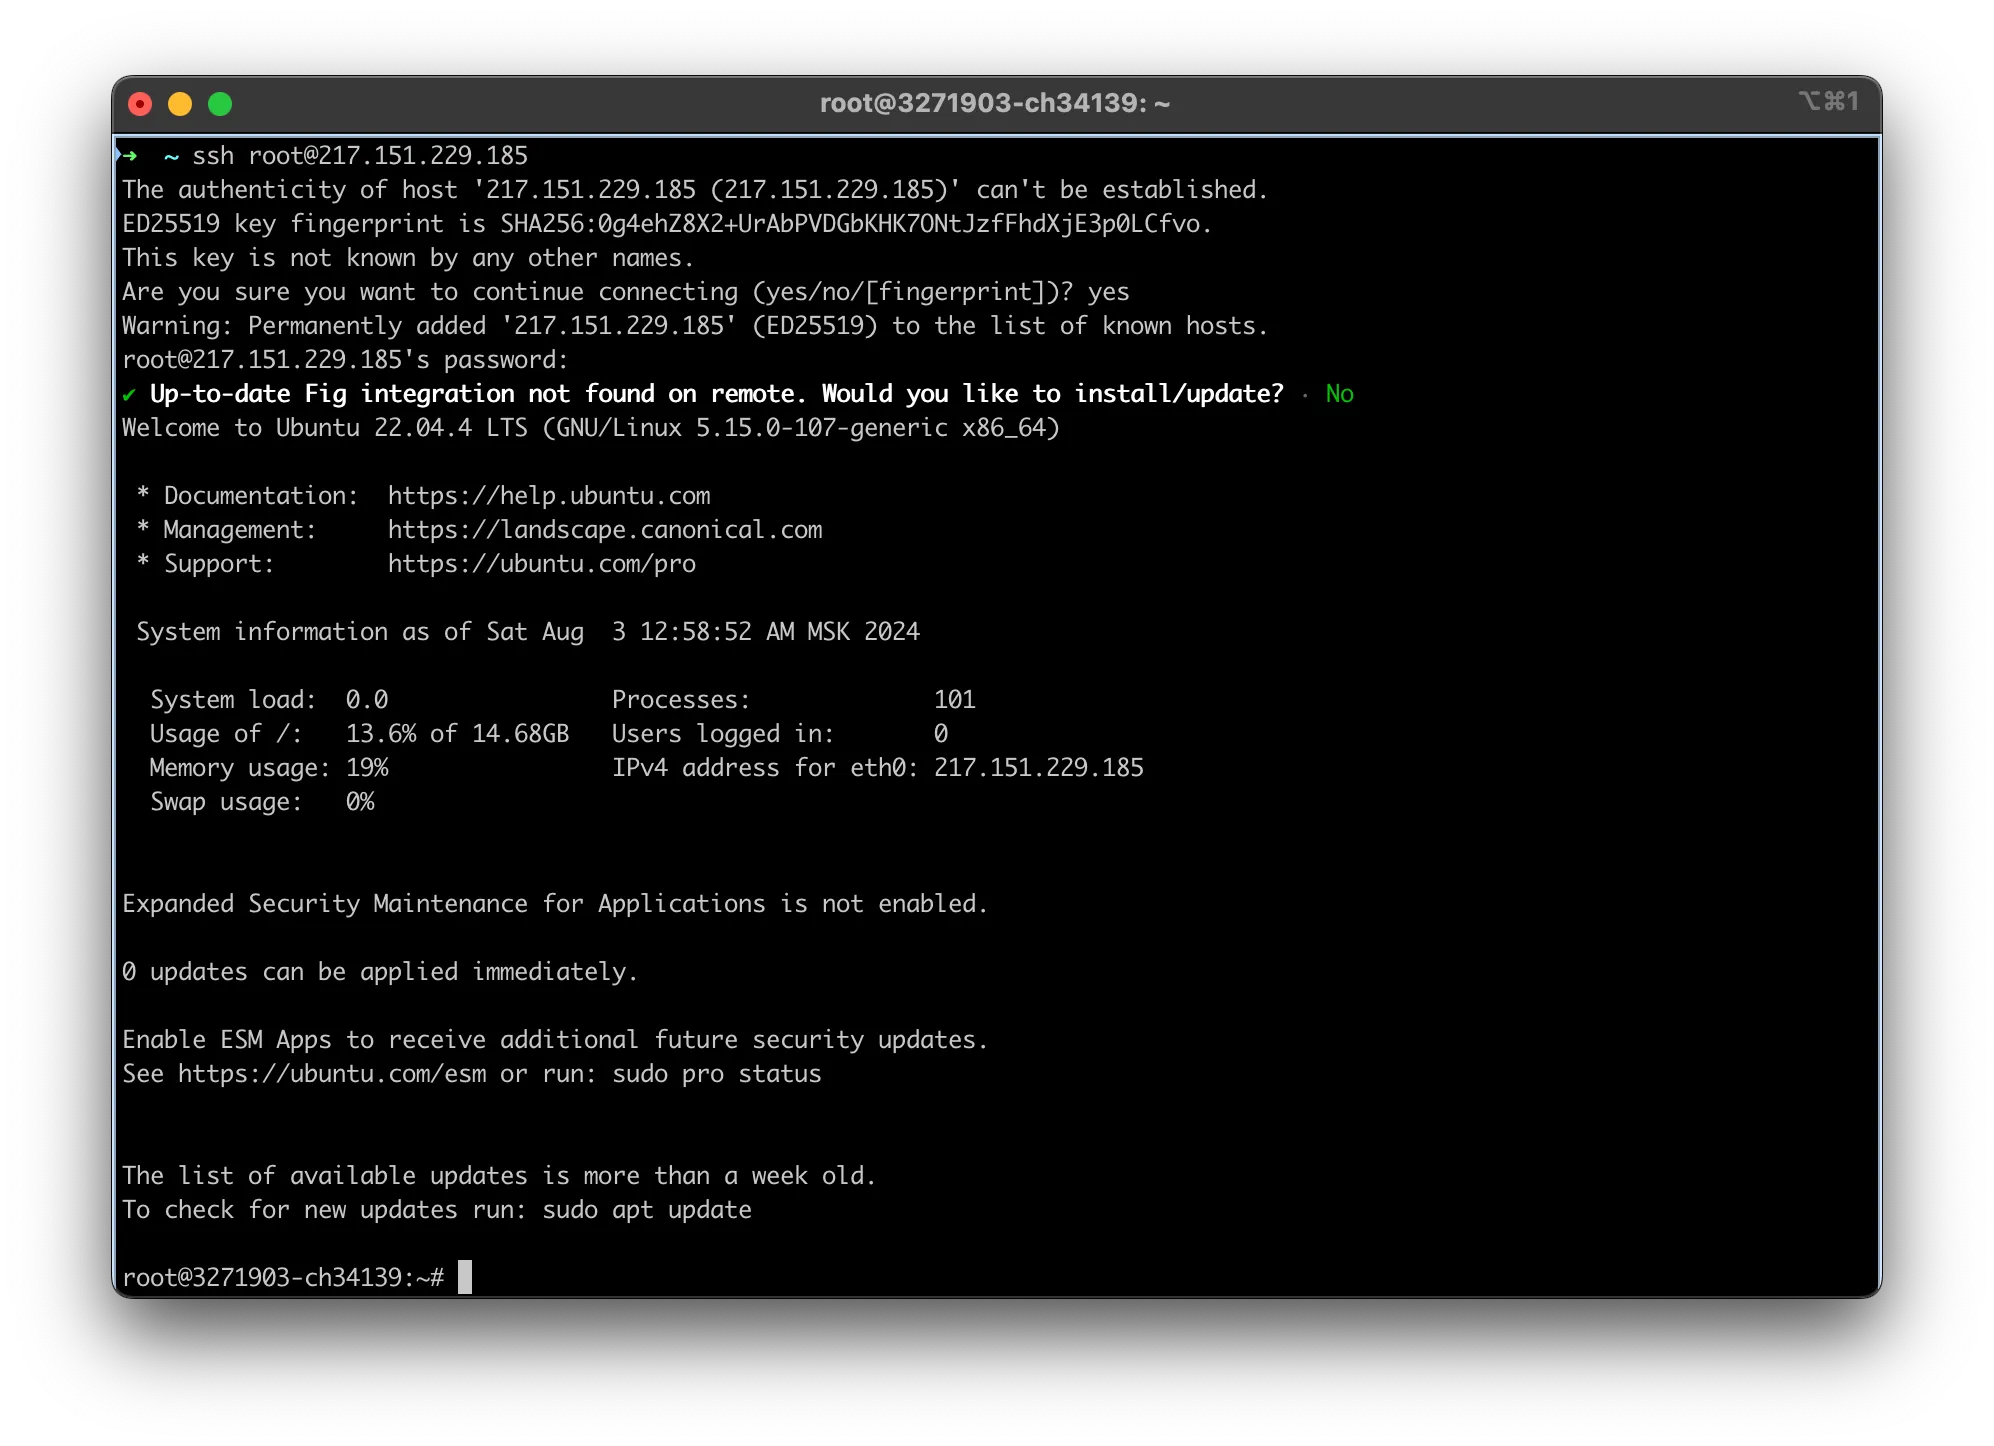Click the Users logged in value 0
1994x1446 pixels.
pos(941,734)
